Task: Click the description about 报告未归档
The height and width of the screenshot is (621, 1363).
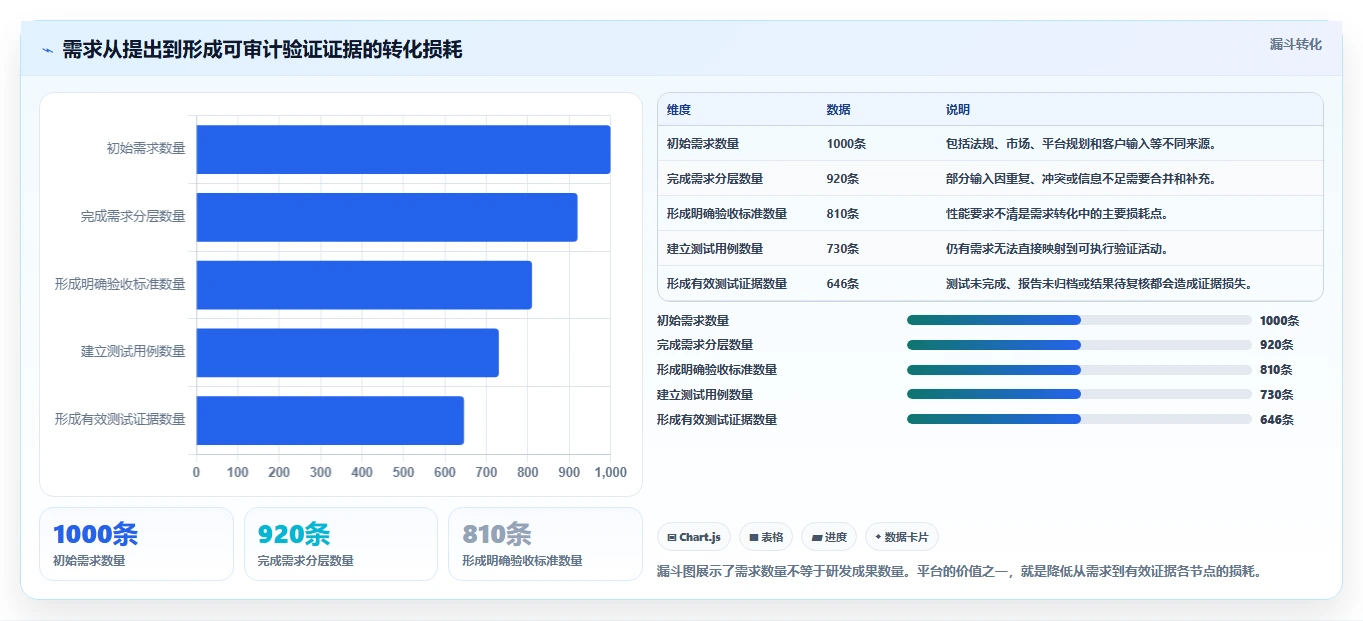Action: click(1099, 284)
